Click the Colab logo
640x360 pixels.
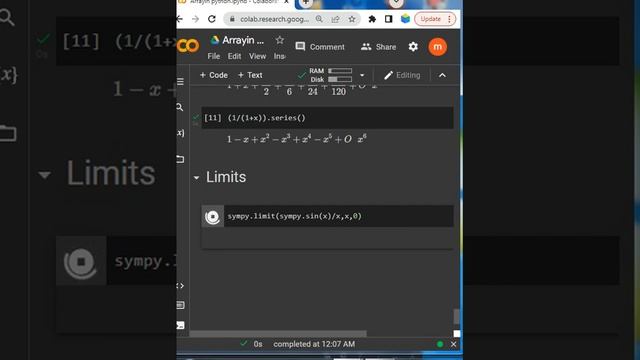[188, 46]
